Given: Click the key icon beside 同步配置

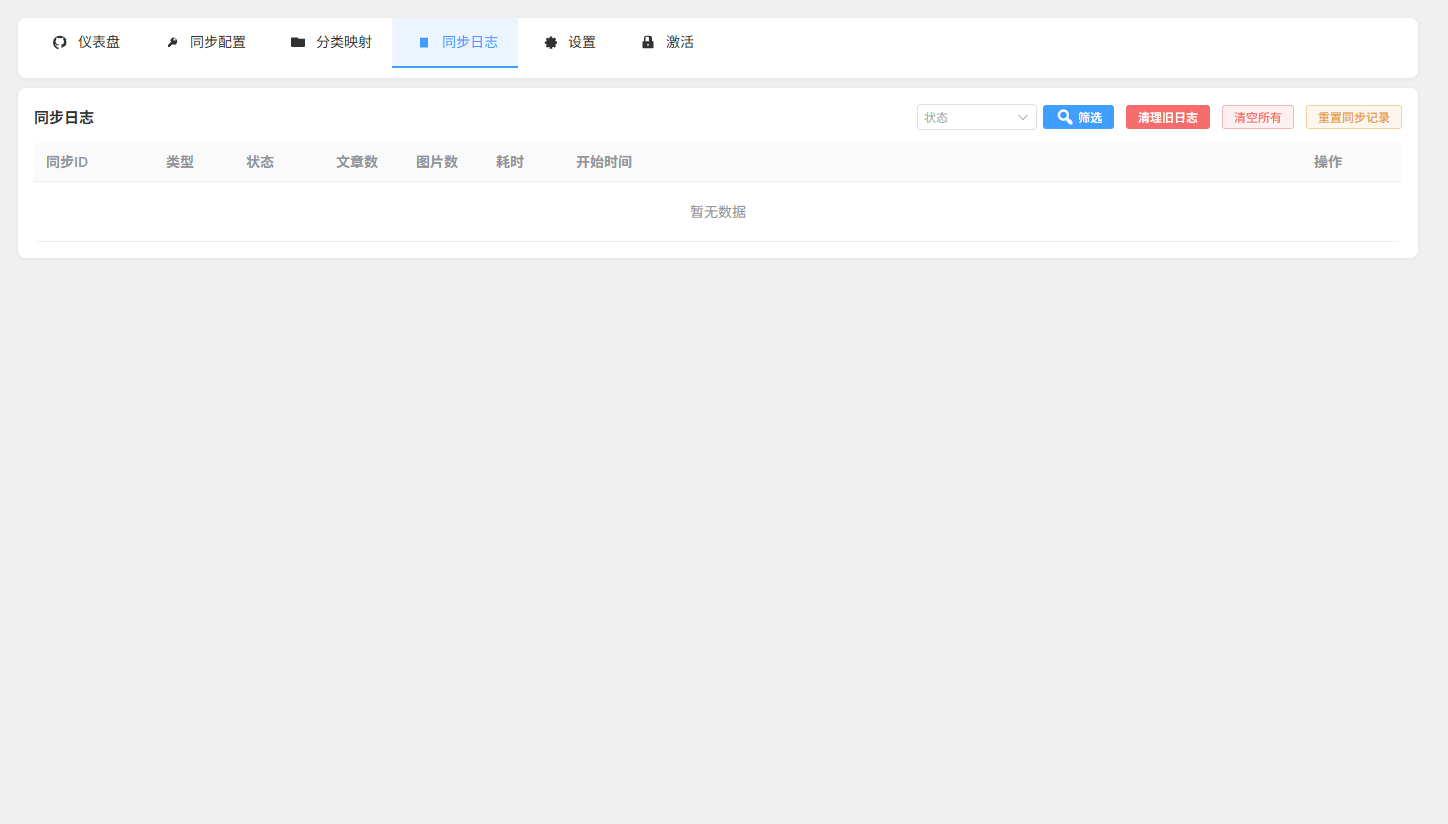Looking at the screenshot, I should (172, 42).
